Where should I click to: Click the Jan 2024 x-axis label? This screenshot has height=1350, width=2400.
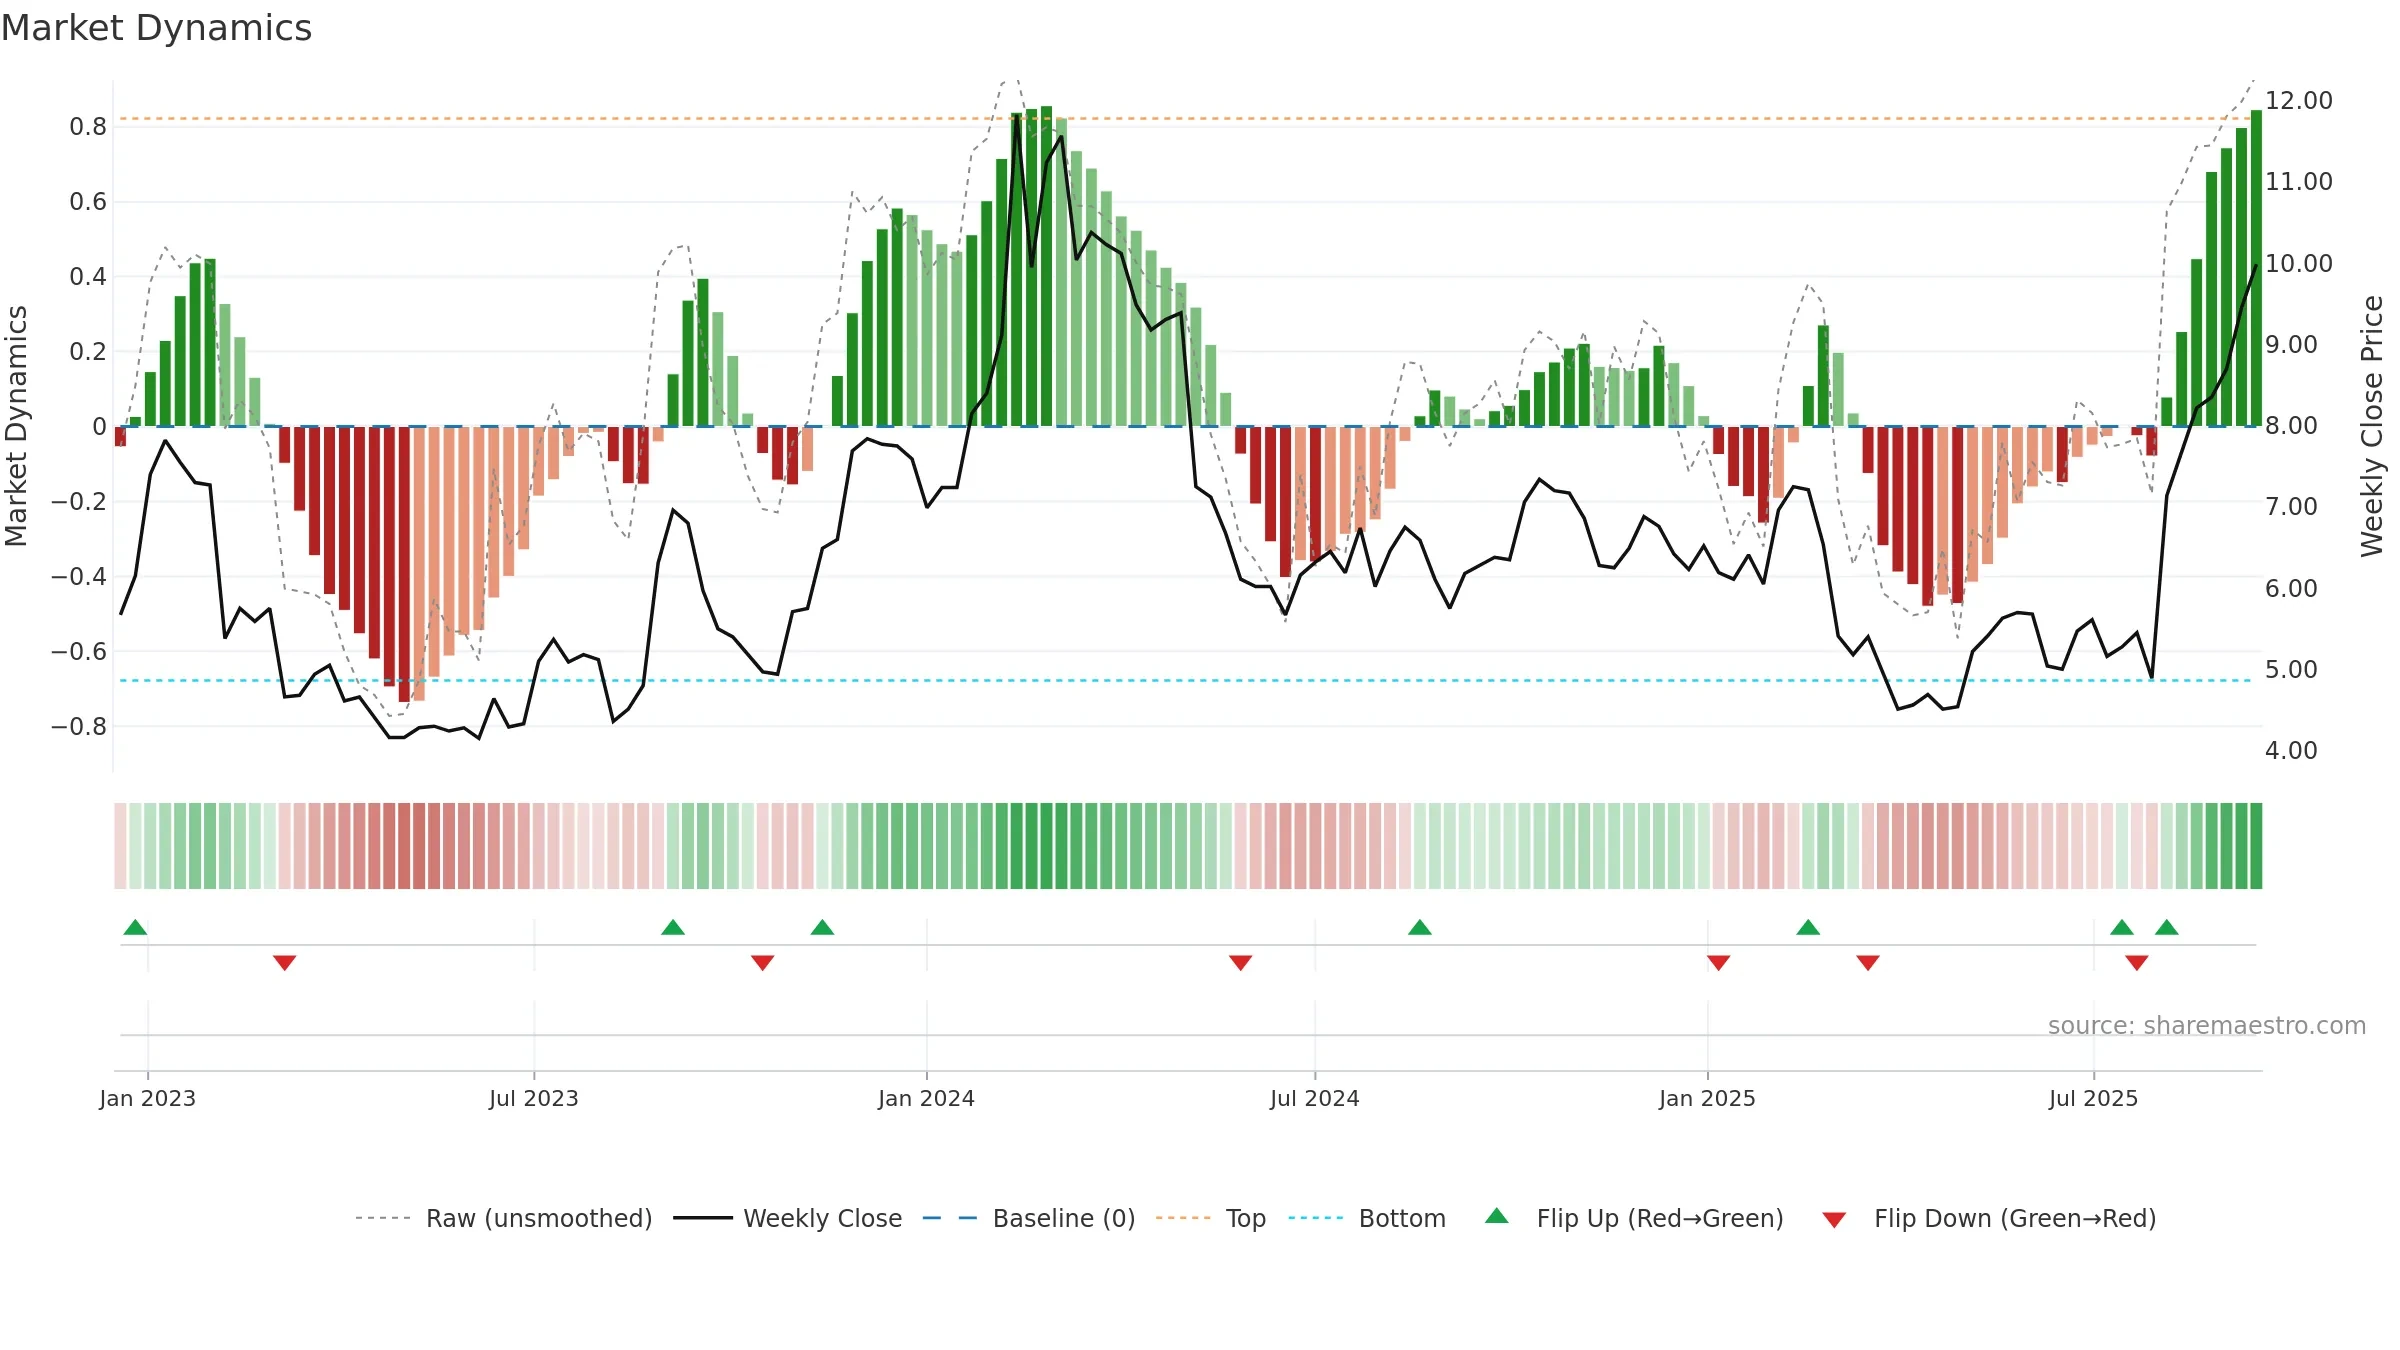[927, 1098]
